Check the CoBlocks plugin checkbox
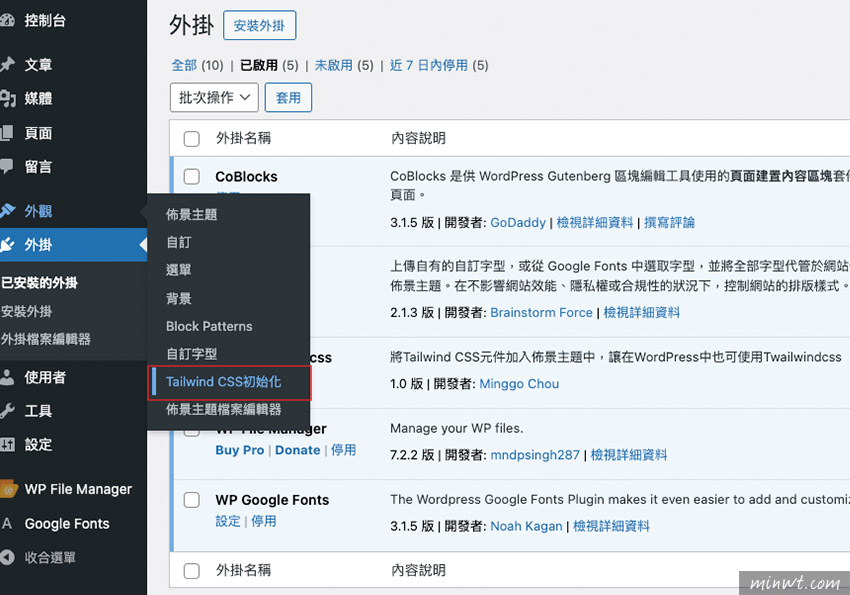 191,177
